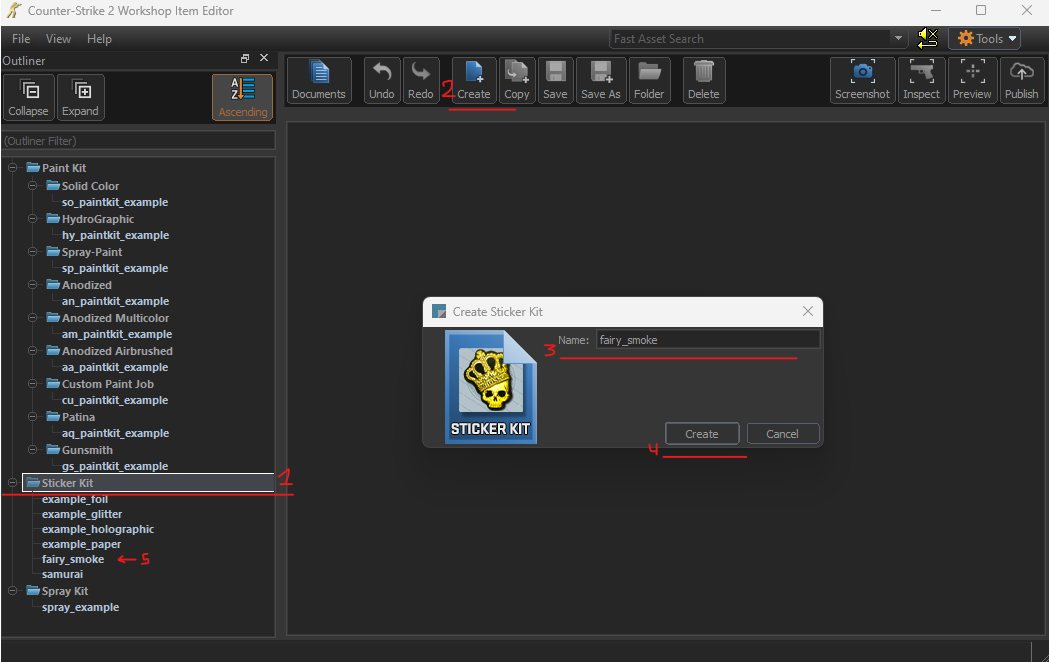
Task: Click the Delete trash icon
Action: tap(704, 80)
